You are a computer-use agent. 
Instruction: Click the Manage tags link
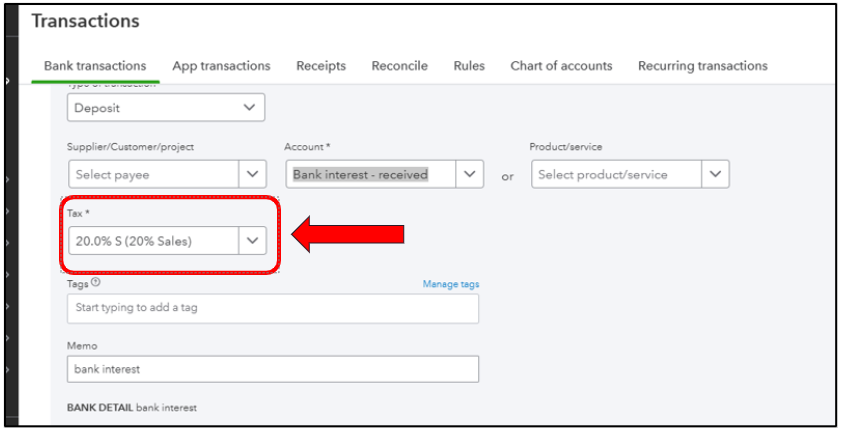(450, 284)
